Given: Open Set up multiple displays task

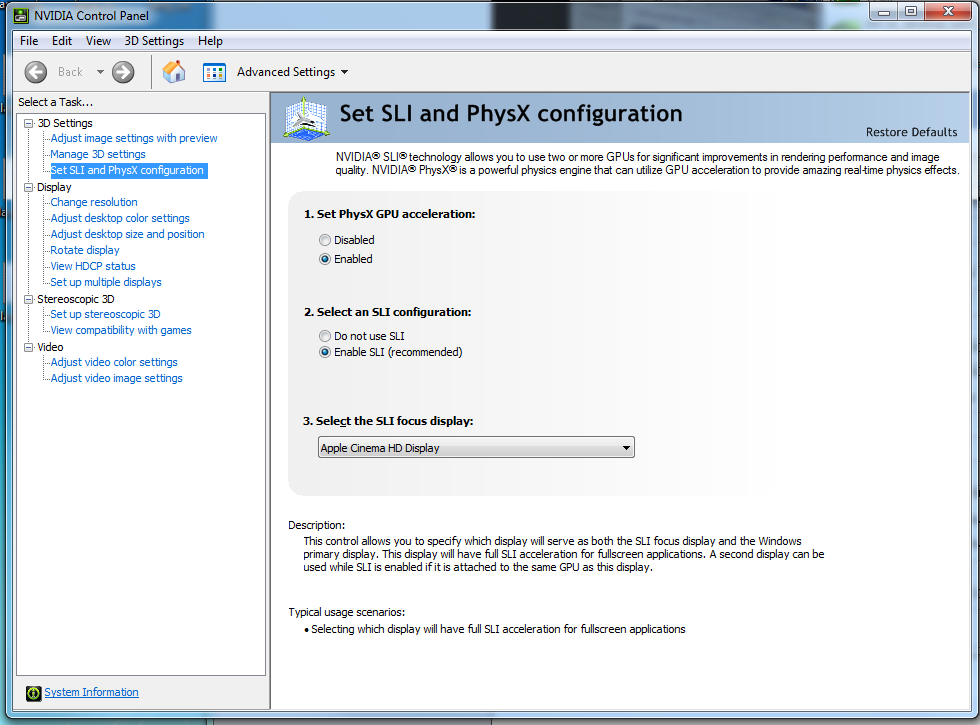Looking at the screenshot, I should click(x=106, y=282).
